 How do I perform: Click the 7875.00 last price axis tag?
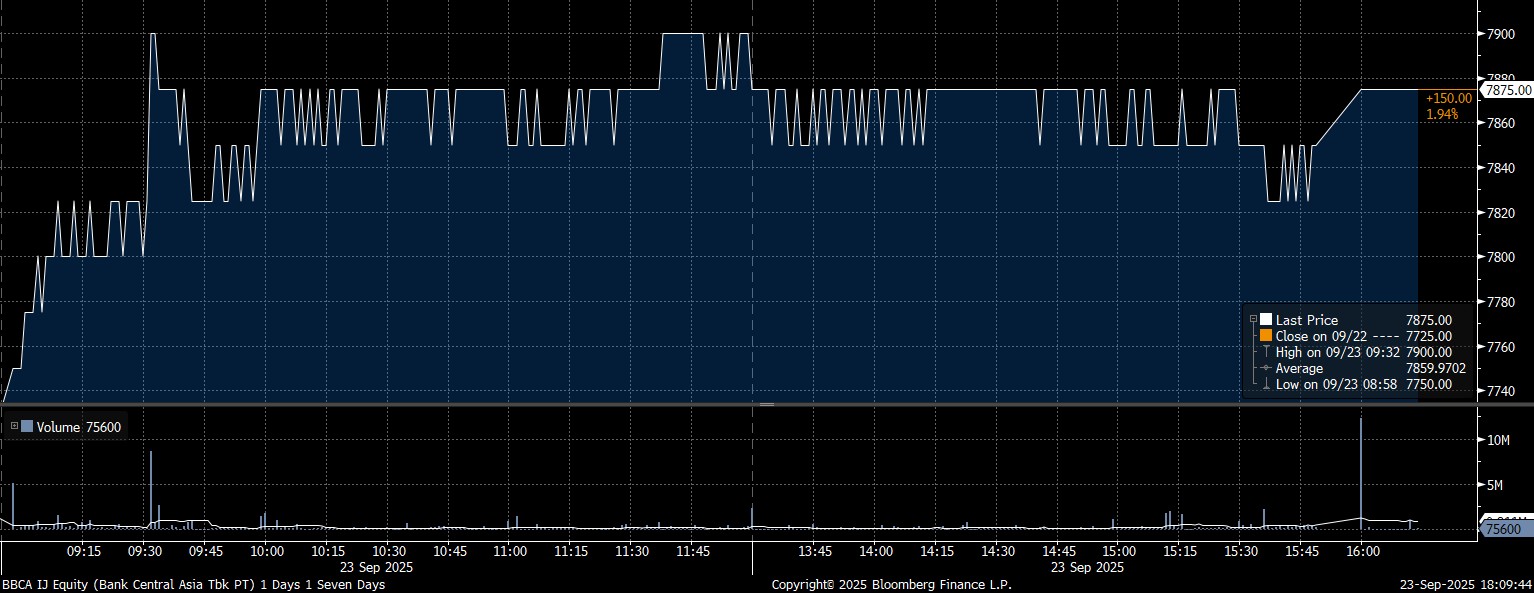[1507, 90]
